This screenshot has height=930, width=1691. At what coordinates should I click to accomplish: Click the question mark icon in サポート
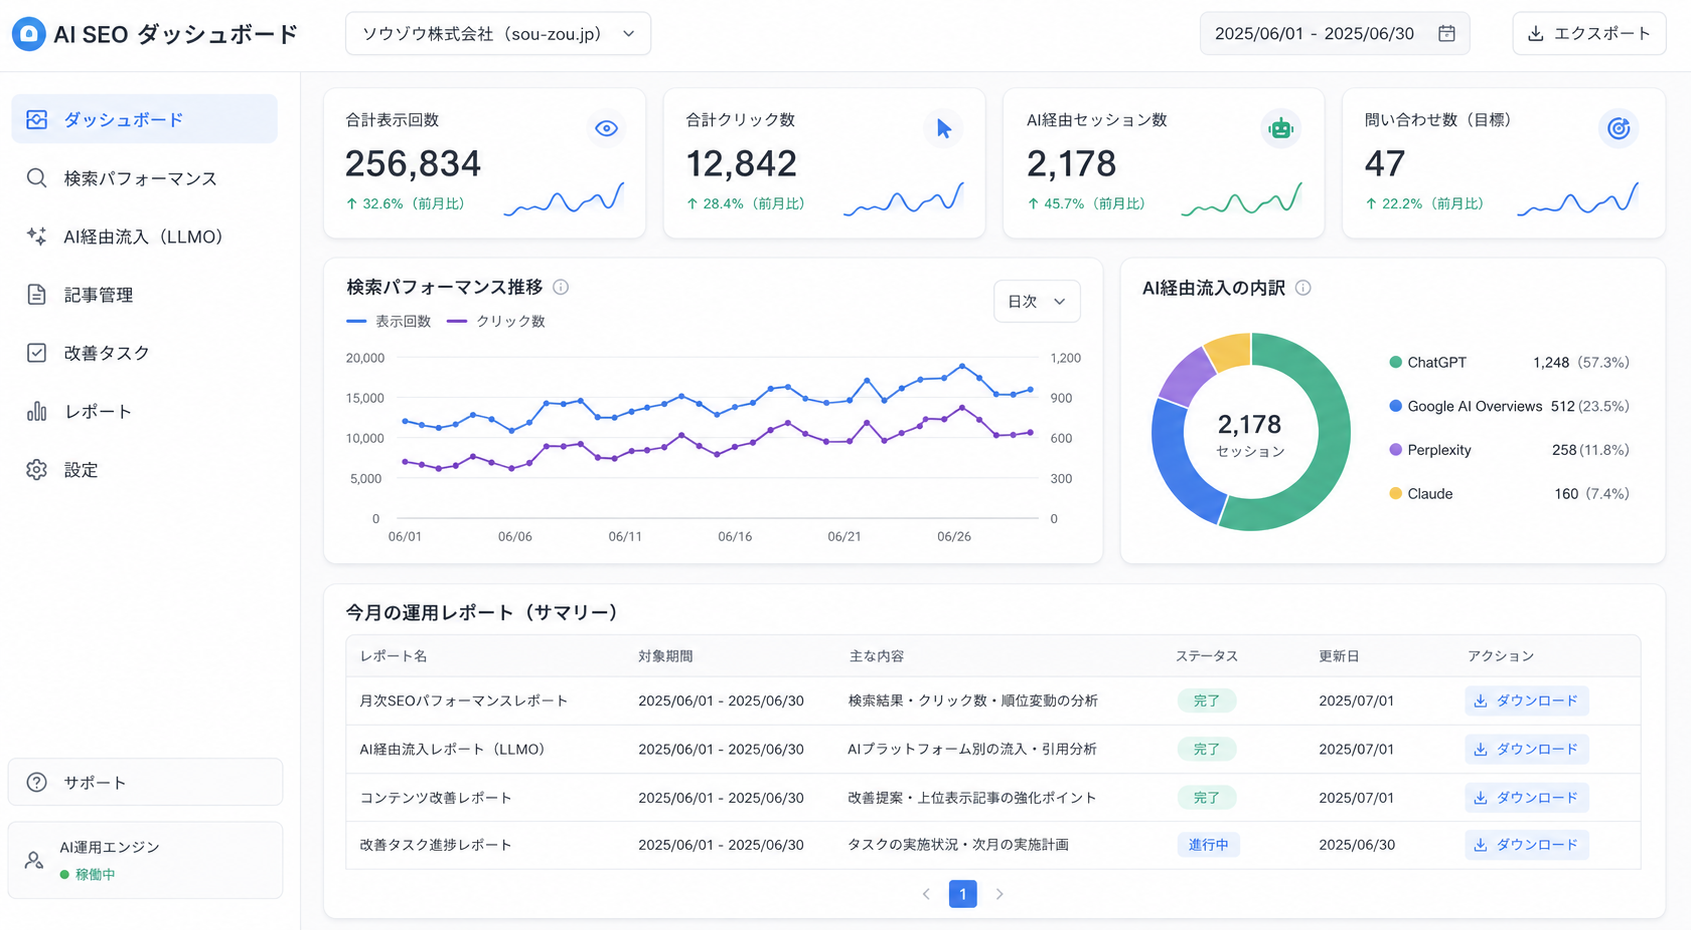pos(37,782)
